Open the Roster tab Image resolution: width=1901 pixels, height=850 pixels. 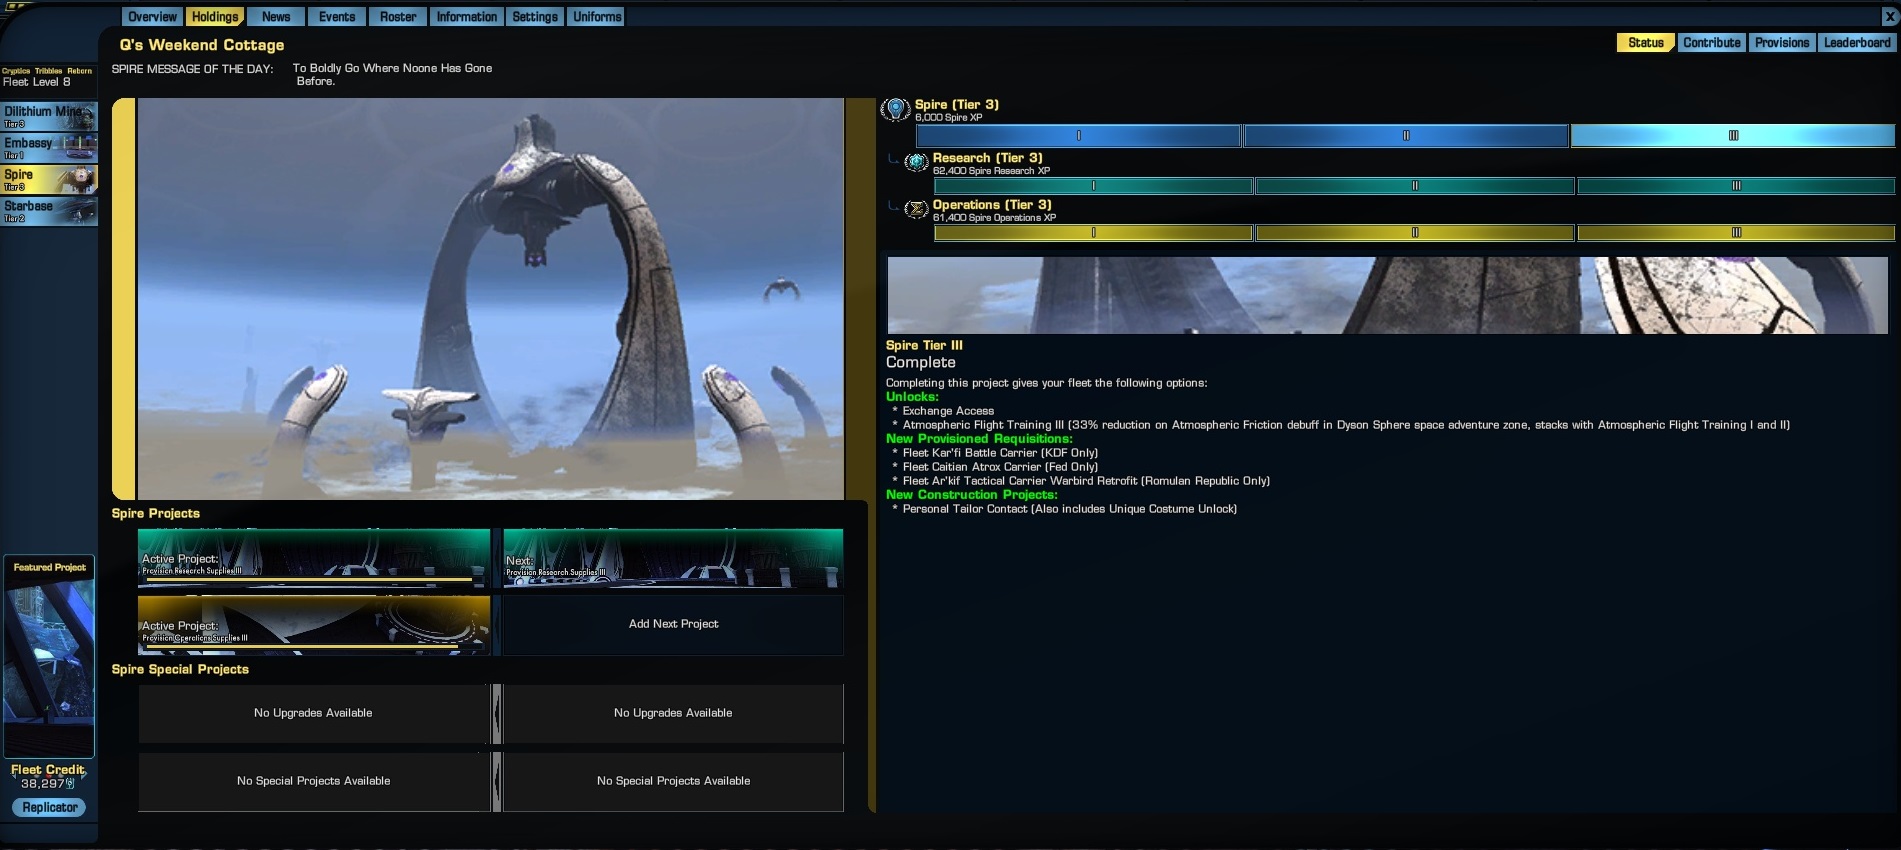pos(398,17)
